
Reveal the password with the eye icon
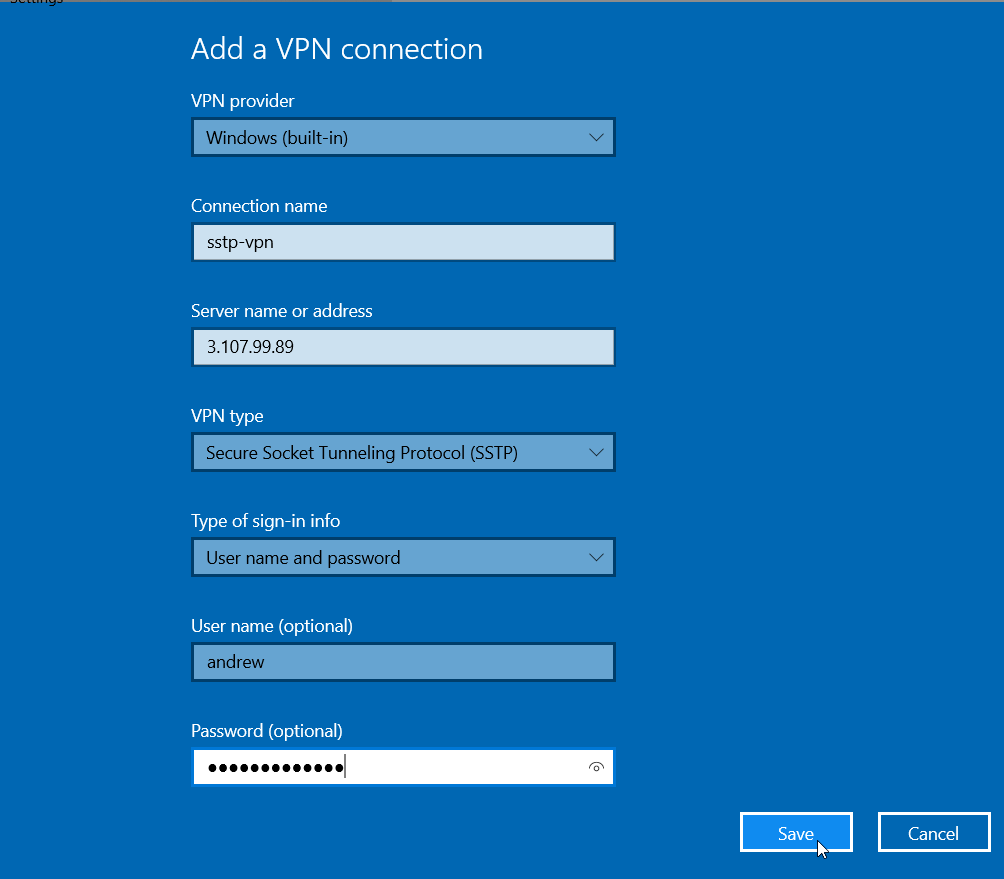pos(595,767)
